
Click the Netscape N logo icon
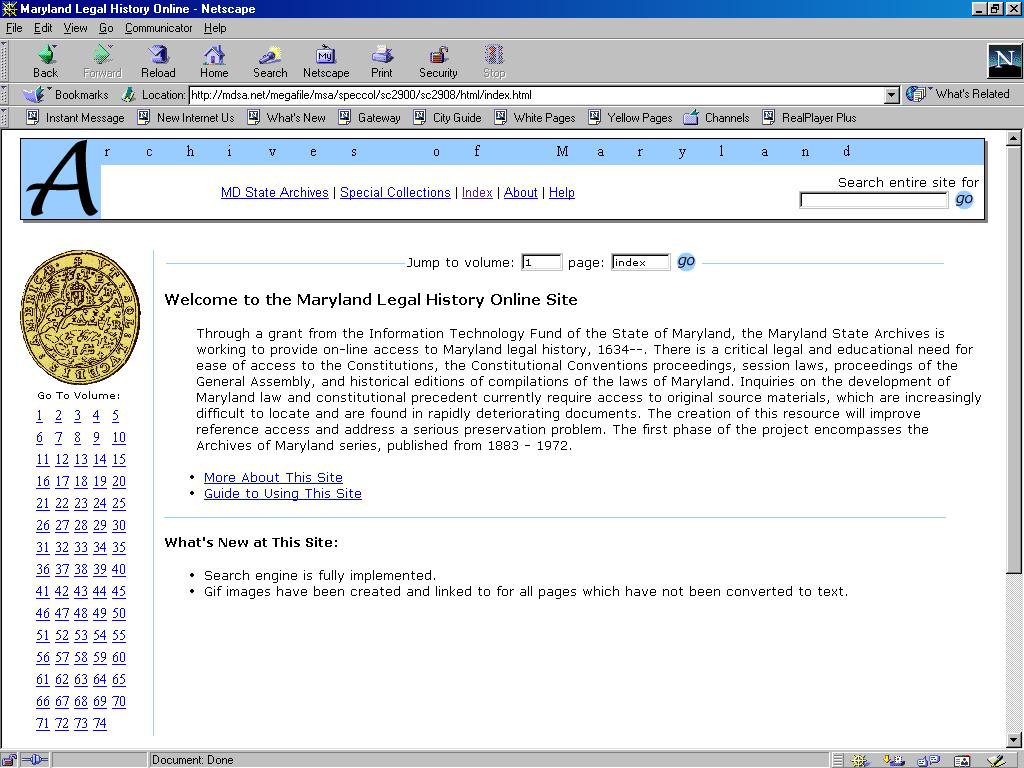[x=1003, y=61]
